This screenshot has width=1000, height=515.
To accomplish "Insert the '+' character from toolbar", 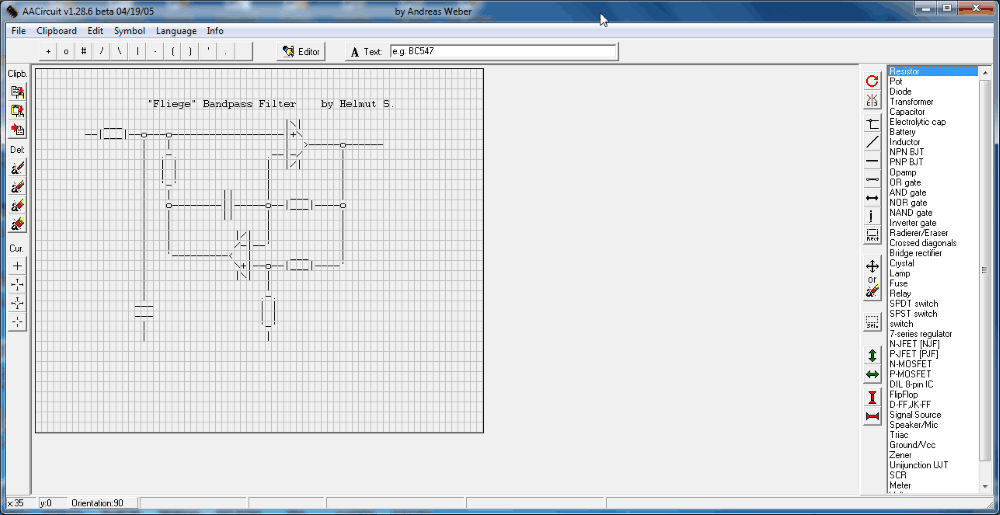I will pyautogui.click(x=48, y=52).
